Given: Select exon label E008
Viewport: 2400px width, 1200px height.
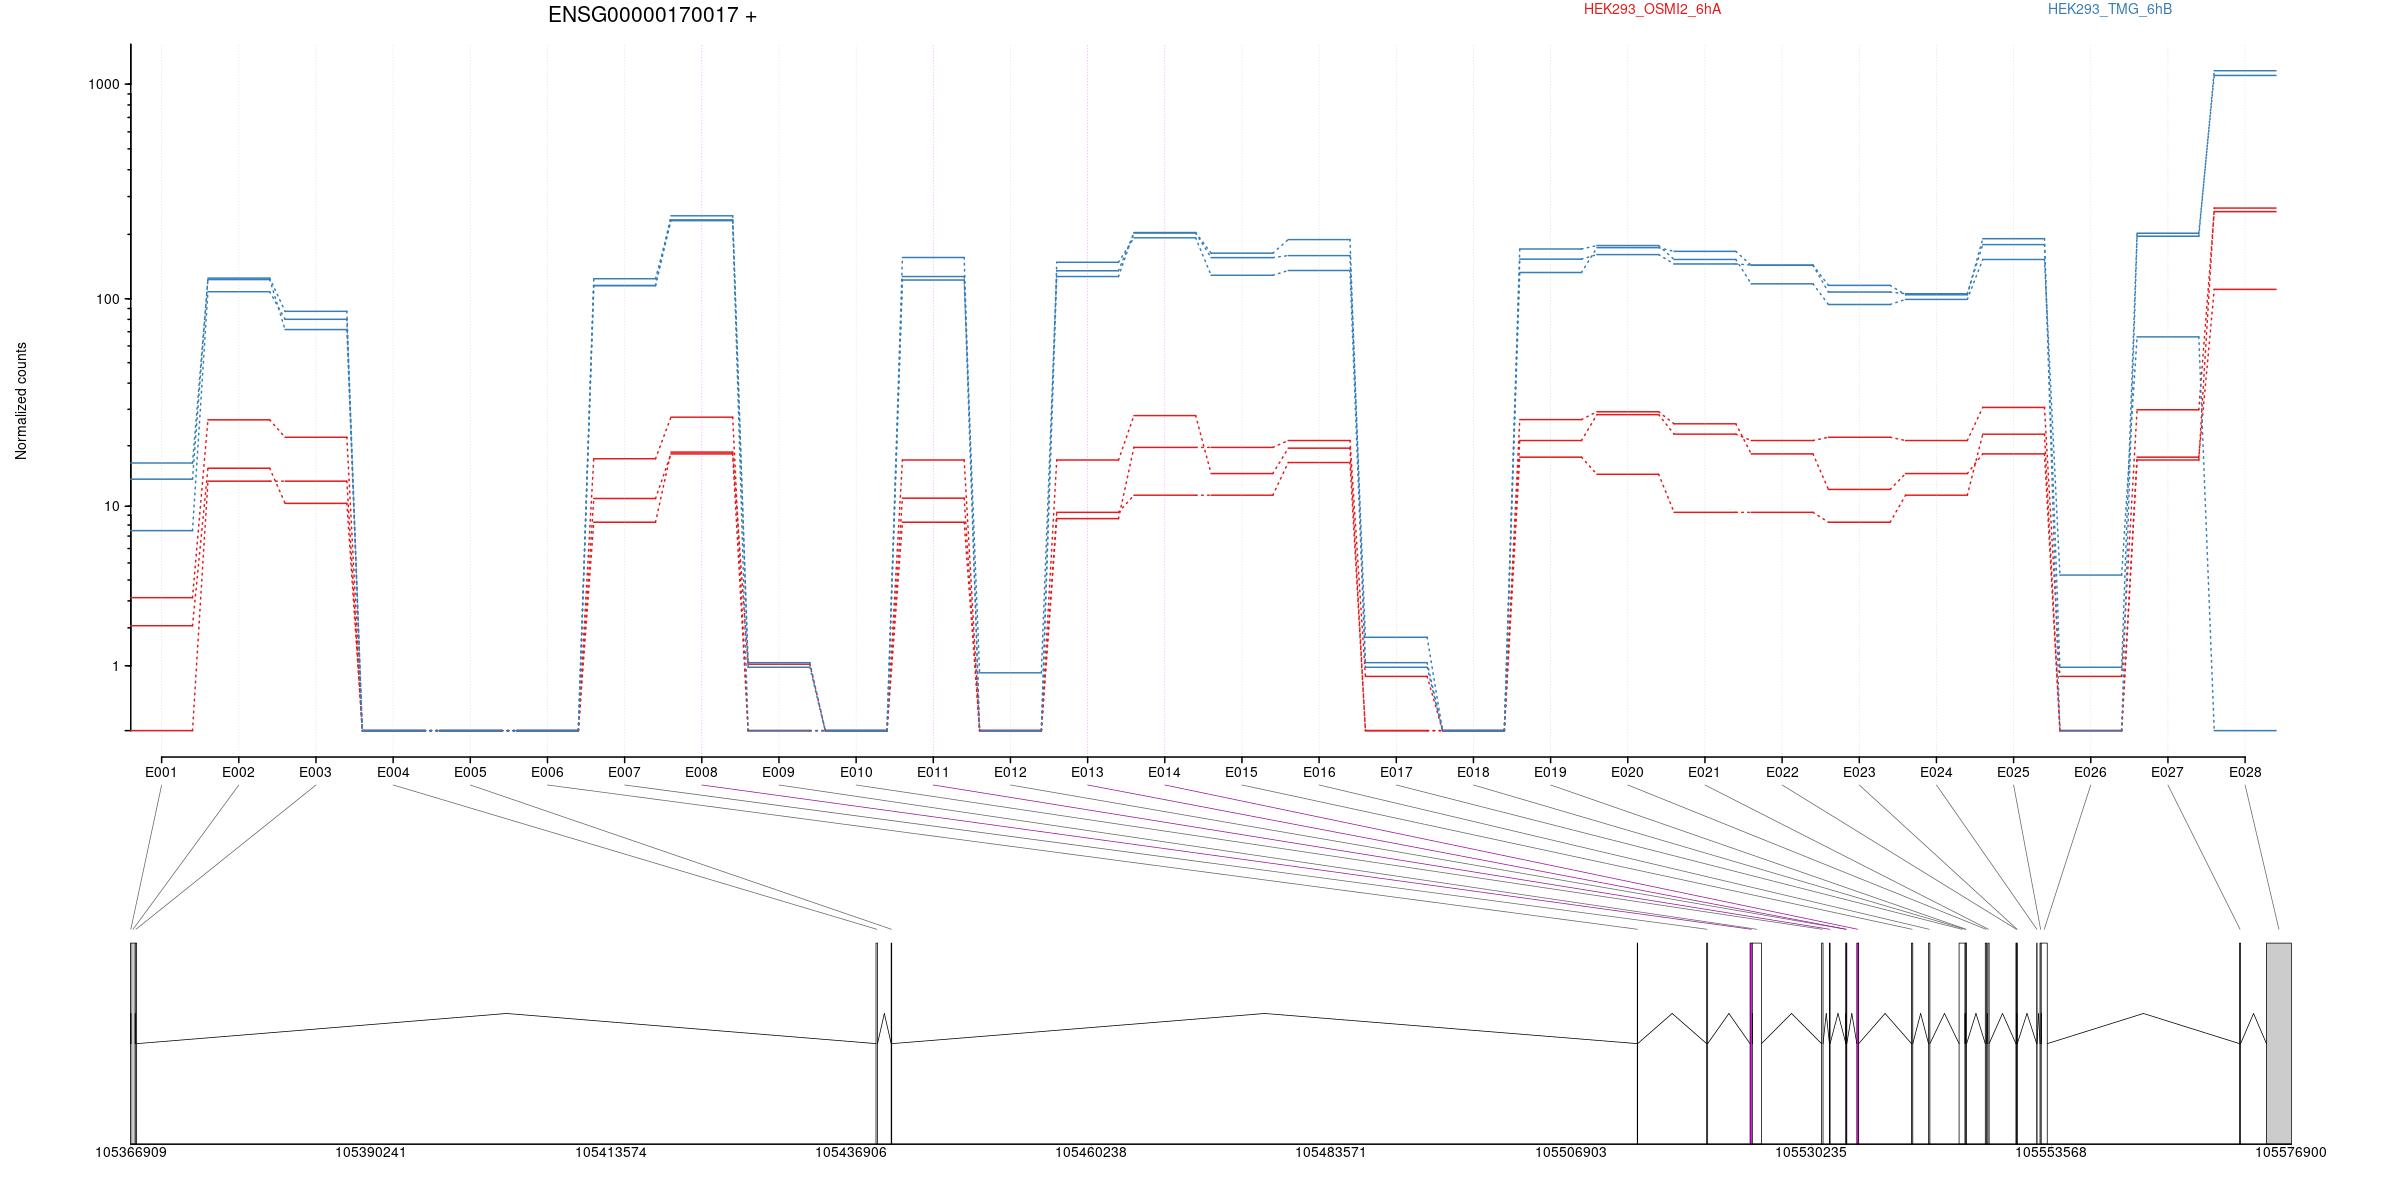Looking at the screenshot, I should coord(701,772).
